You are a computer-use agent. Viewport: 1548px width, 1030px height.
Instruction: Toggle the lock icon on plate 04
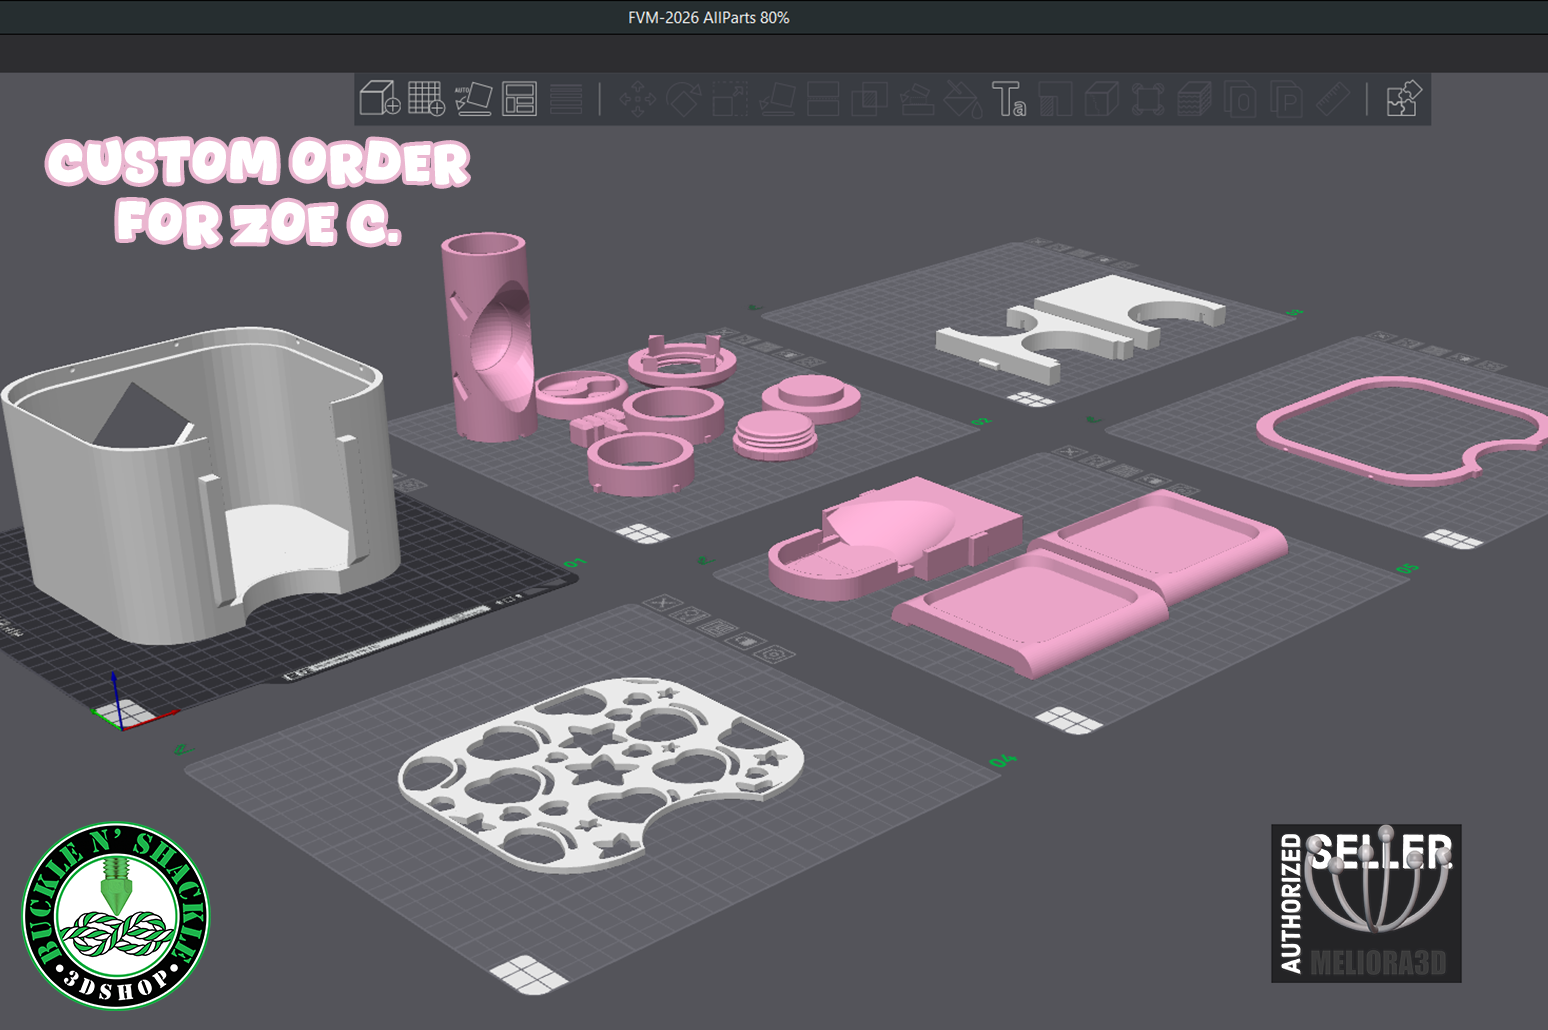tap(745, 641)
